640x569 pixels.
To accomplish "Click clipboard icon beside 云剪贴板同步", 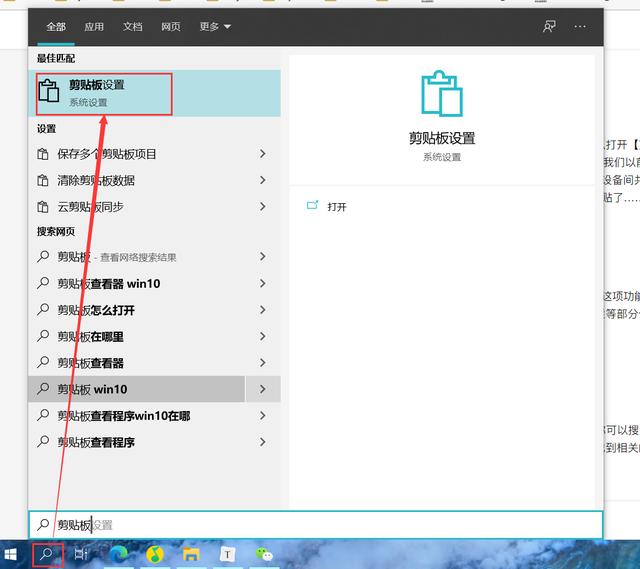I will (x=43, y=207).
